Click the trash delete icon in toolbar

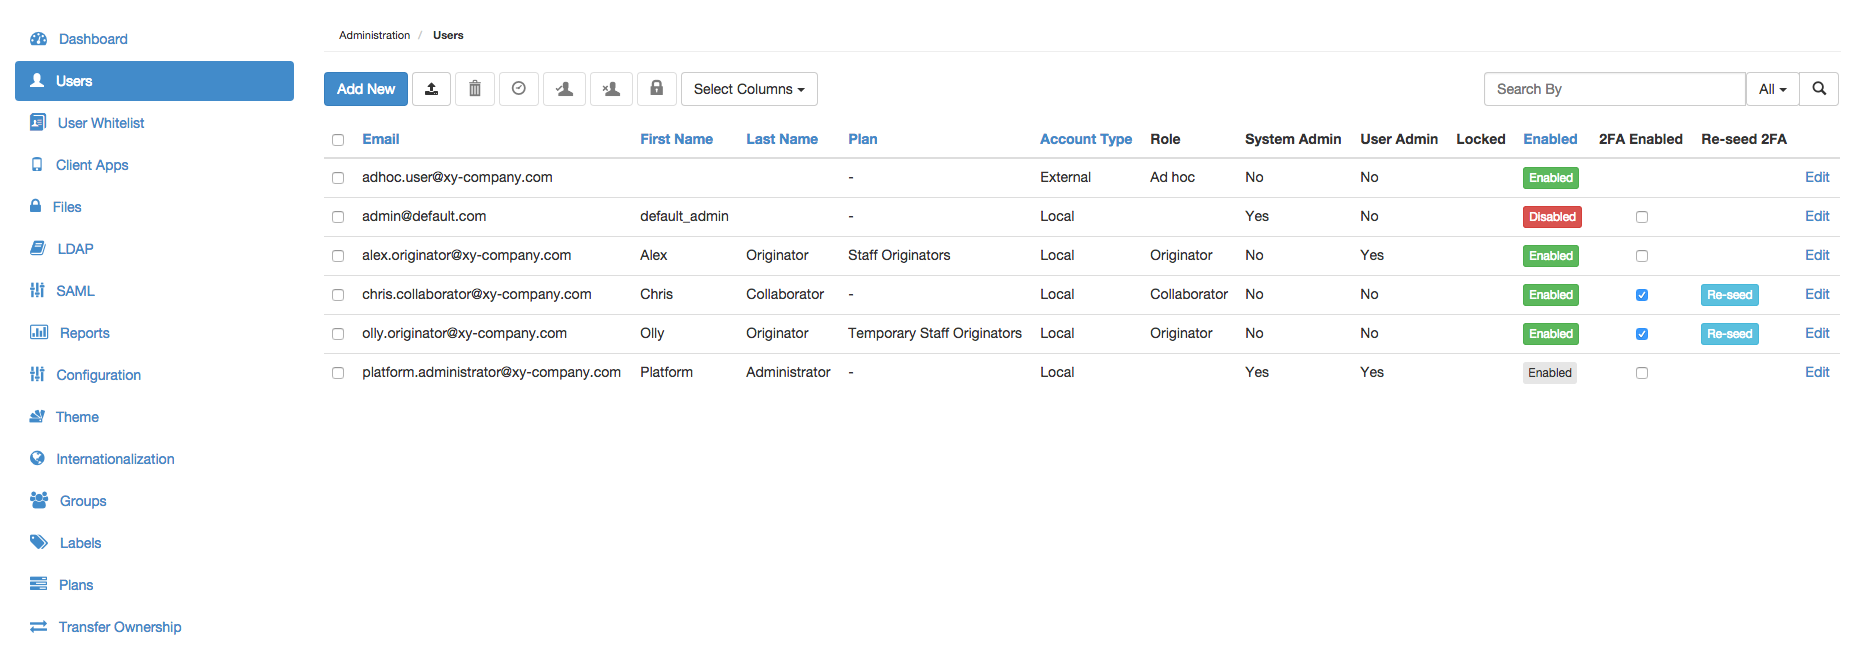pyautogui.click(x=475, y=89)
